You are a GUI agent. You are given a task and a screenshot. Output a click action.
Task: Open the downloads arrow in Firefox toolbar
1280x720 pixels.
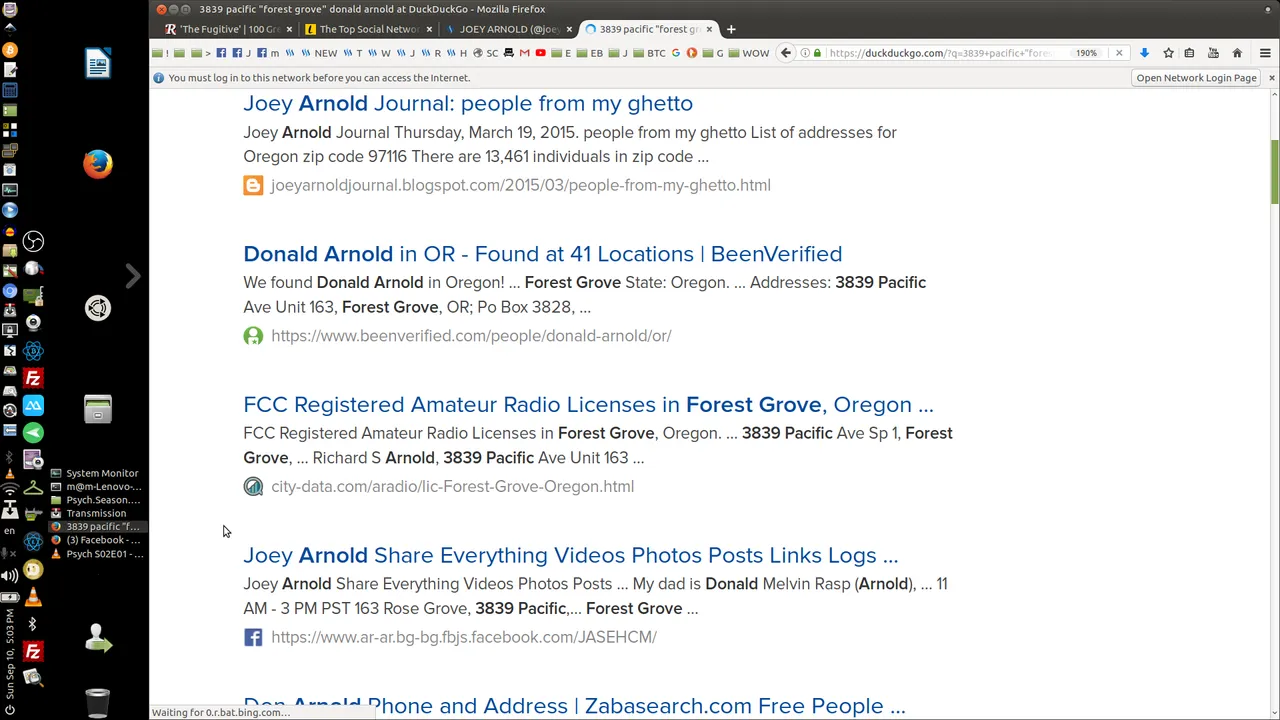pyautogui.click(x=1144, y=53)
